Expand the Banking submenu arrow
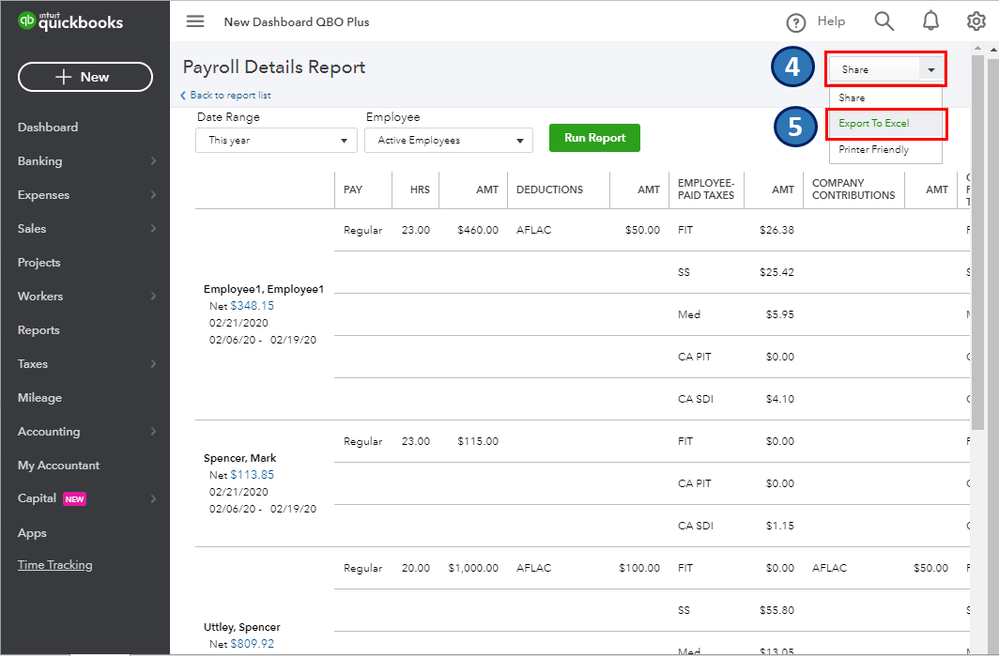The width and height of the screenshot is (999, 656). 153,161
